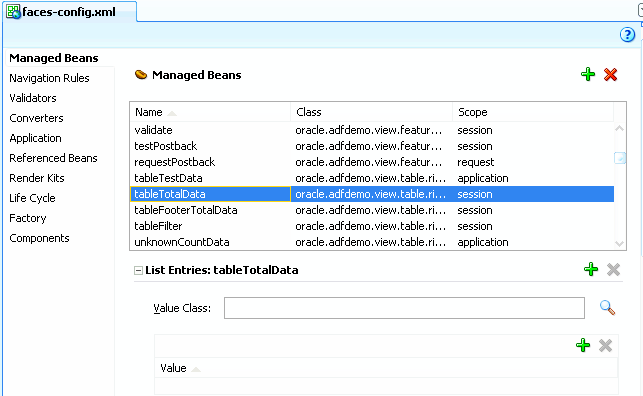Open Components section
This screenshot has height=396, width=643.
[39, 239]
